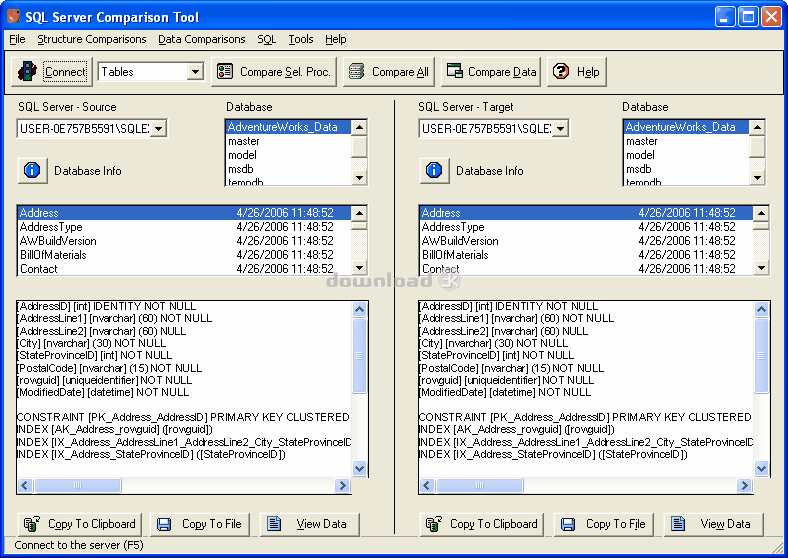The image size is (788, 558).
Task: Click the Compare Data label
Action: 502,72
